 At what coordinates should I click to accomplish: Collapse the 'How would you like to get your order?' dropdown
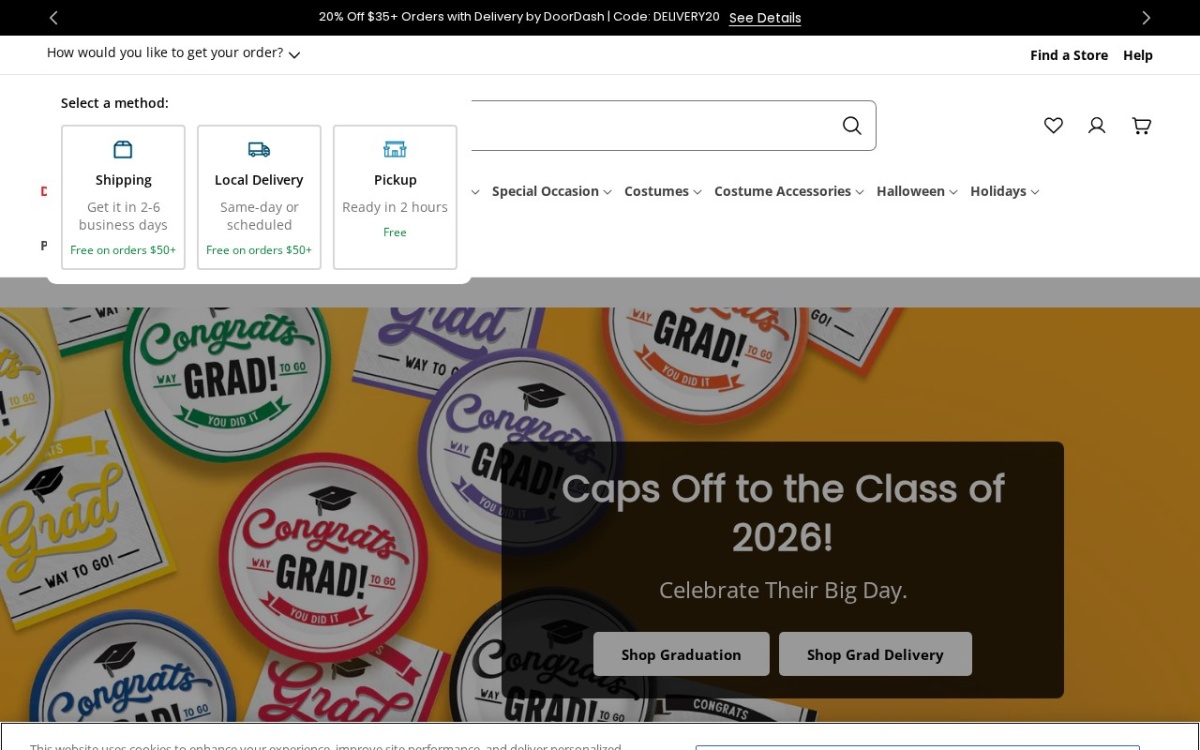173,53
